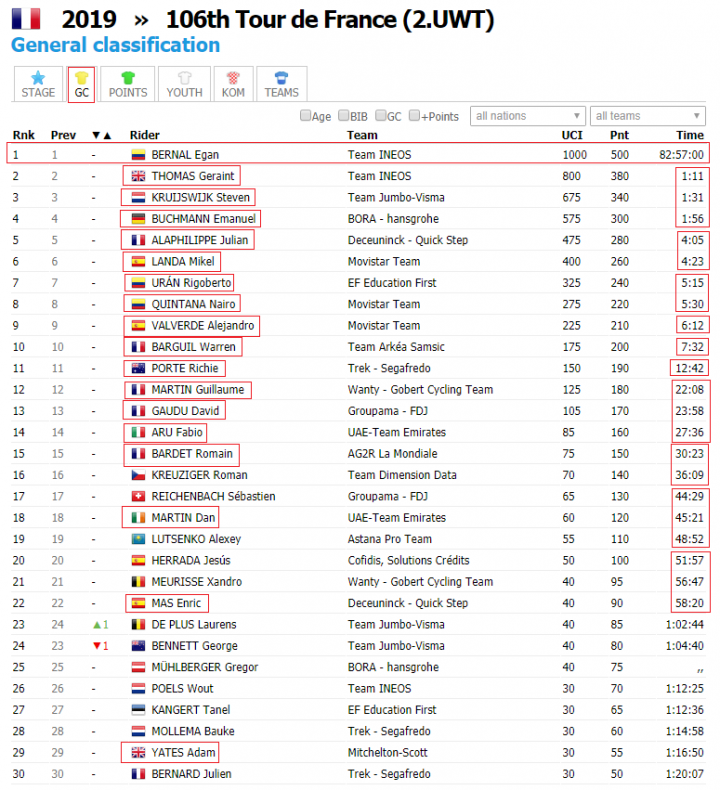View the KOM classification tab
Viewport: 720px width, 790px height.
coord(233,84)
